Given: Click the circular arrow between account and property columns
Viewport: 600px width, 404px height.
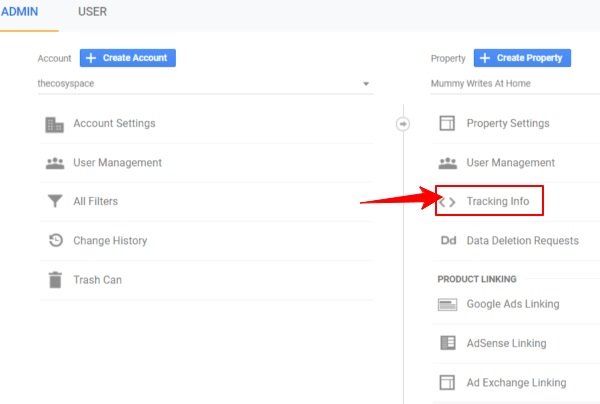Looking at the screenshot, I should pos(403,124).
